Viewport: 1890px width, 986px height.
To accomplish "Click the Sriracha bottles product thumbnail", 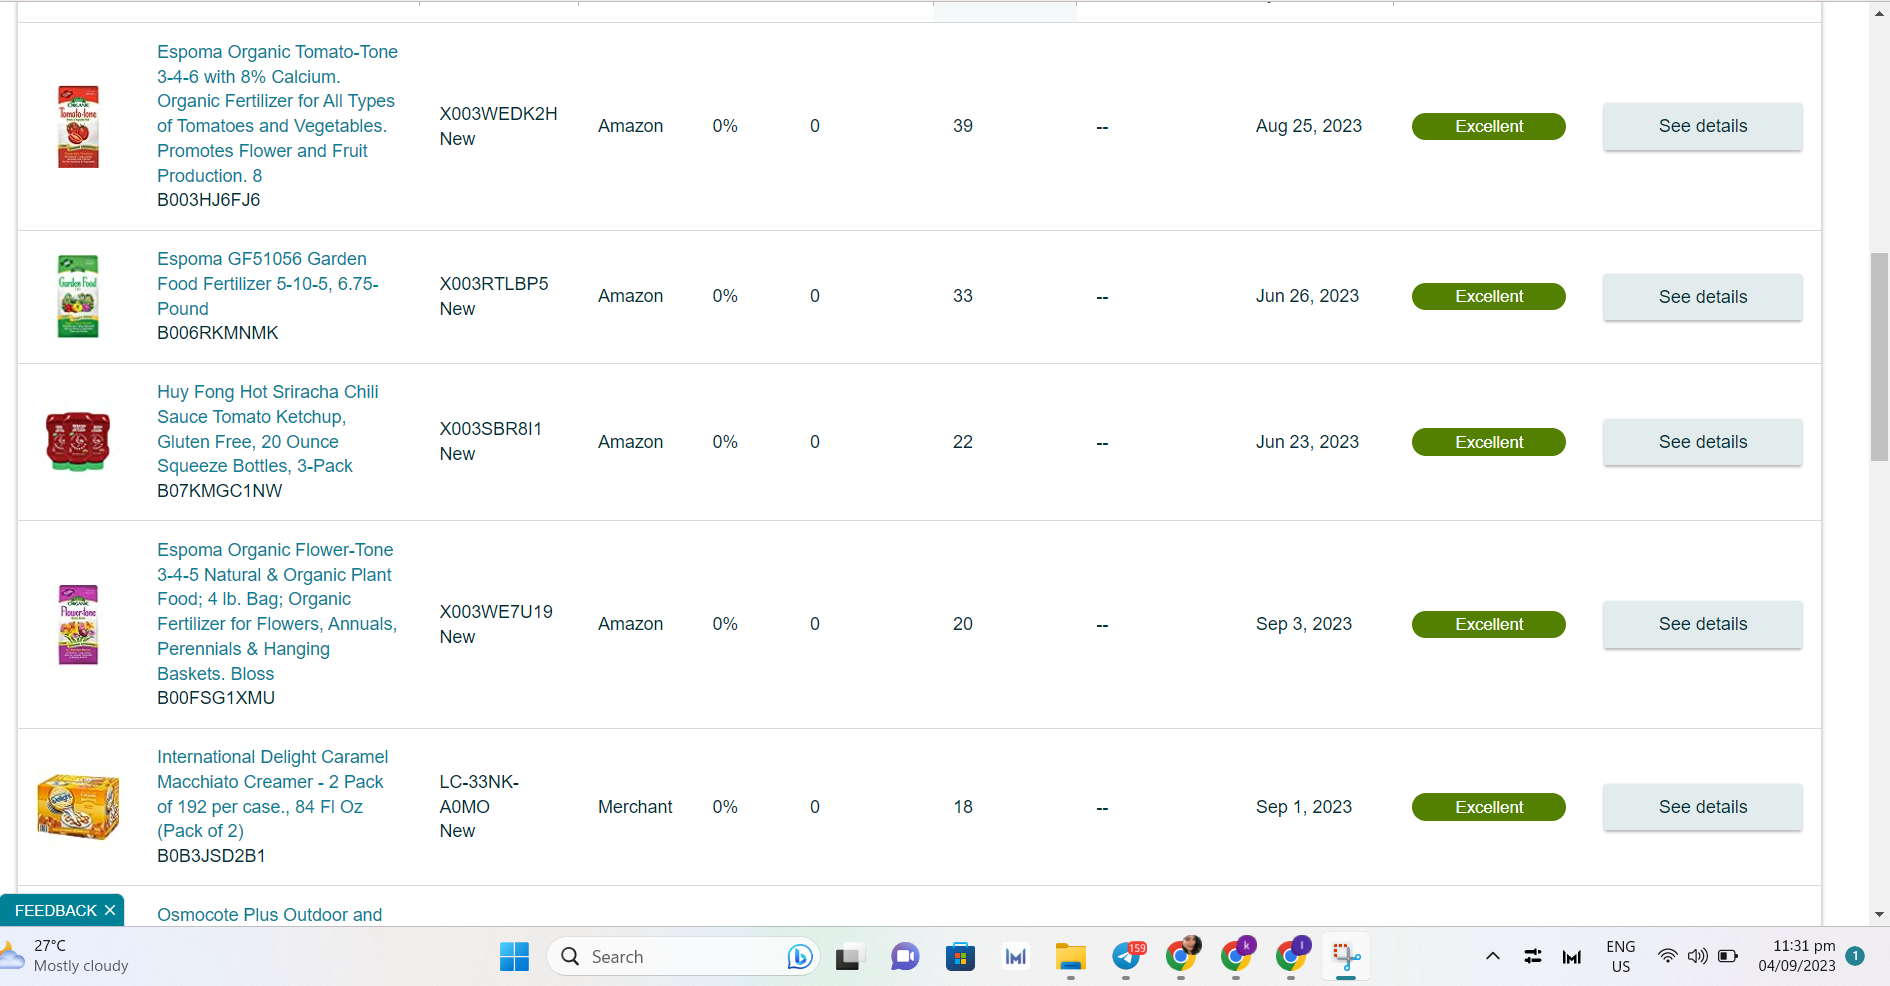I will pyautogui.click(x=78, y=441).
